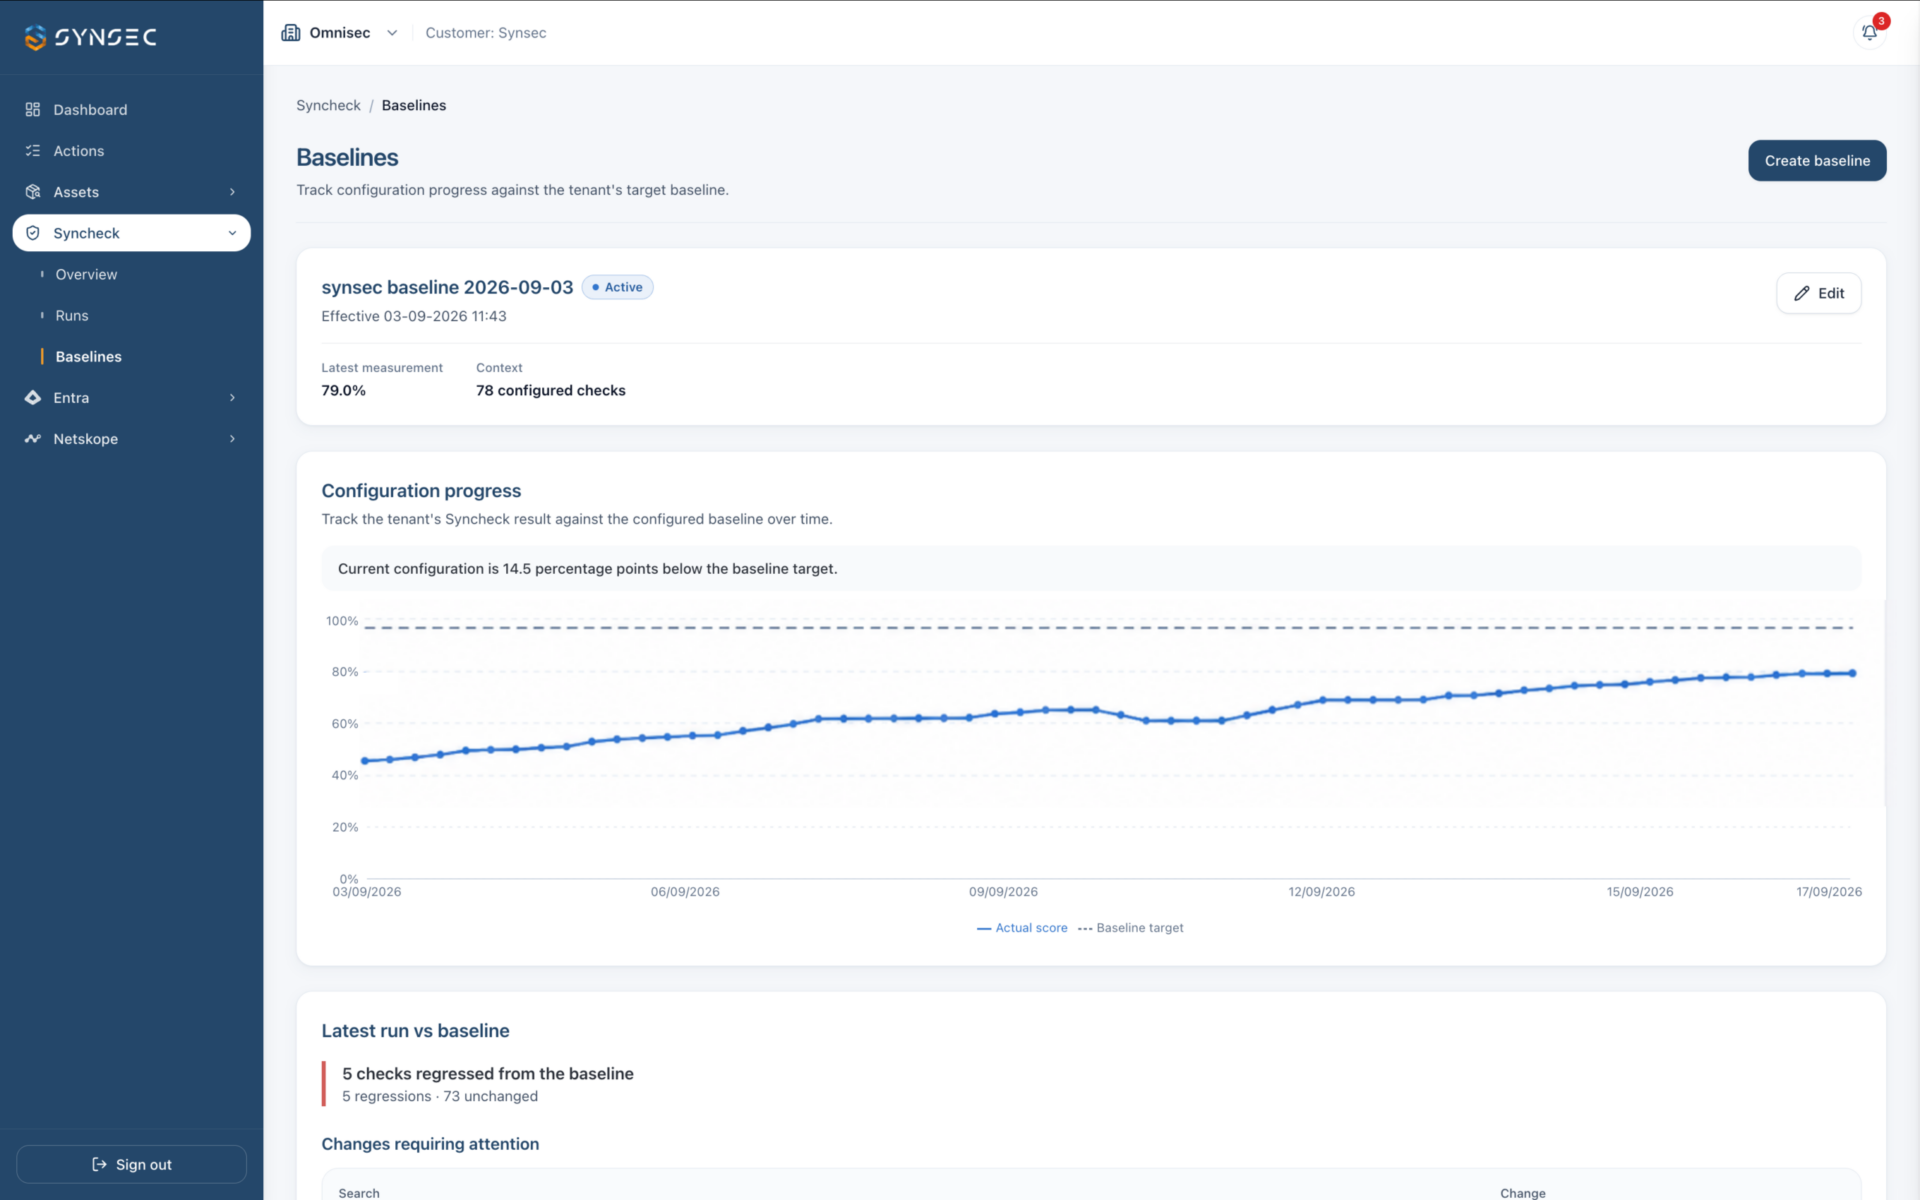The height and width of the screenshot is (1200, 1920).
Task: Open the notifications bell
Action: [x=1869, y=32]
